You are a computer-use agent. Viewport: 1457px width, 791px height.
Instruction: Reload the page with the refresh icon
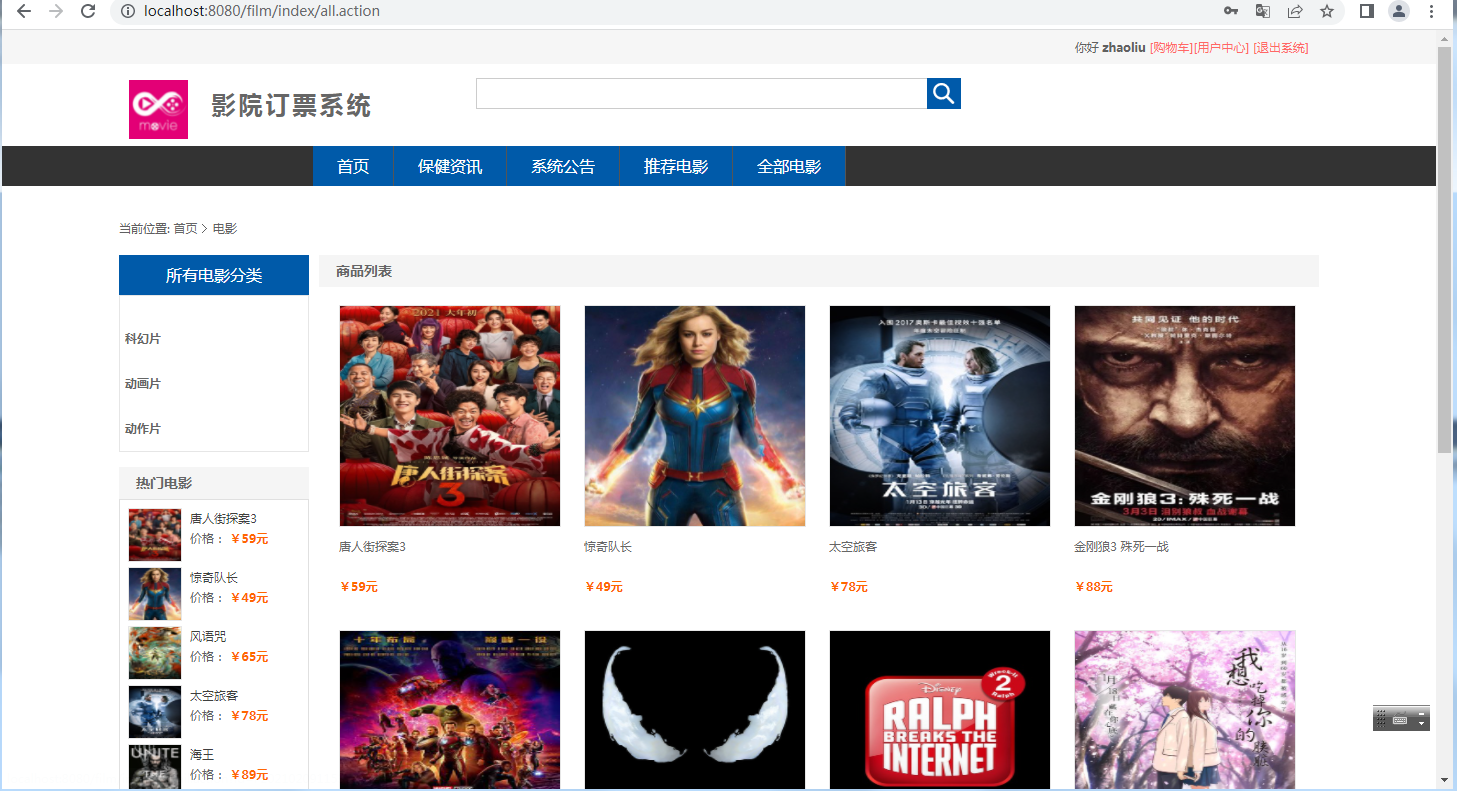coord(88,11)
